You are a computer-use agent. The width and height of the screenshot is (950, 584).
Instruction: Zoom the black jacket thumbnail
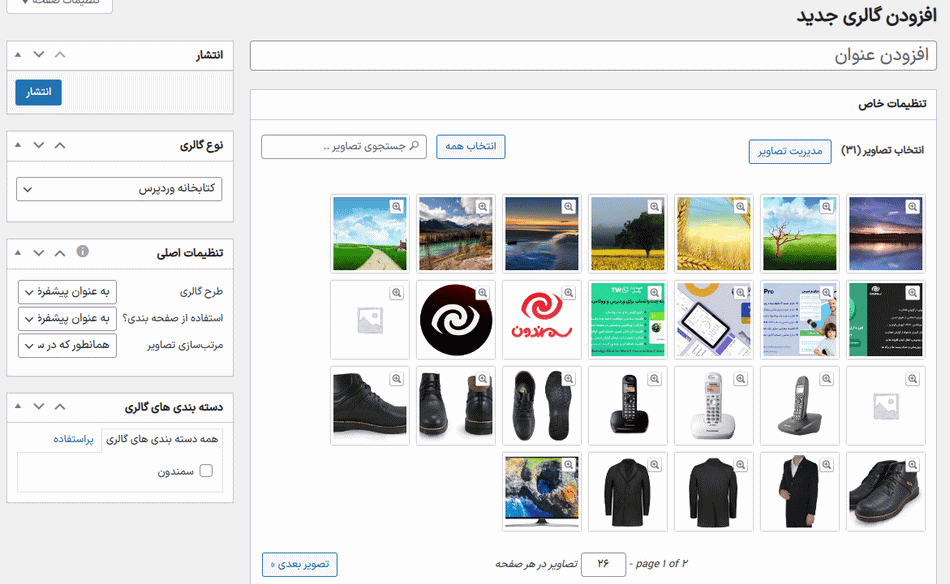click(x=740, y=465)
